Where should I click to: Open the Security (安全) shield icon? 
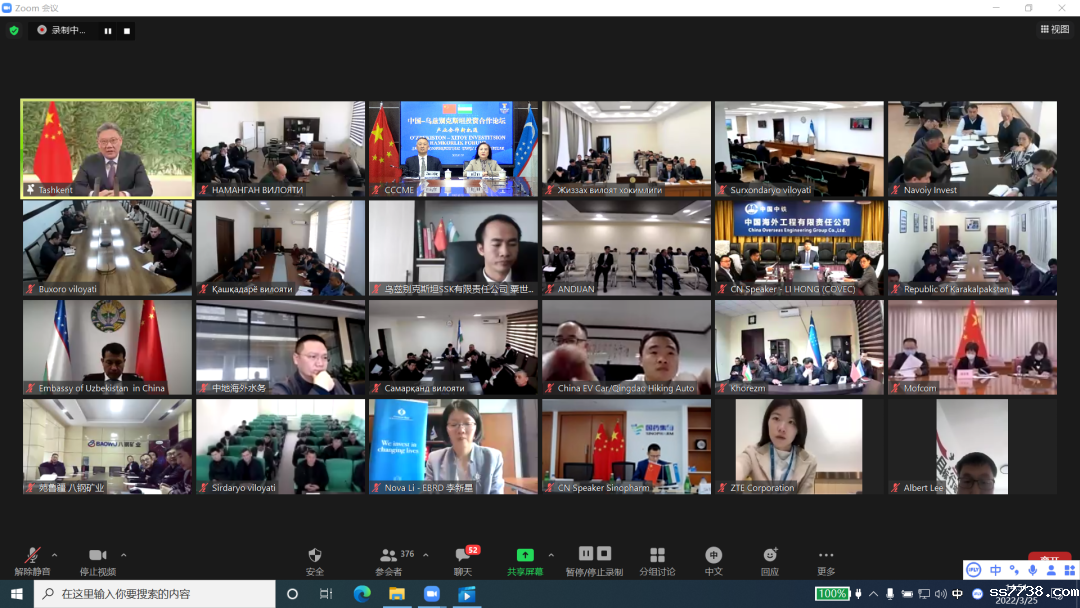pyautogui.click(x=315, y=555)
